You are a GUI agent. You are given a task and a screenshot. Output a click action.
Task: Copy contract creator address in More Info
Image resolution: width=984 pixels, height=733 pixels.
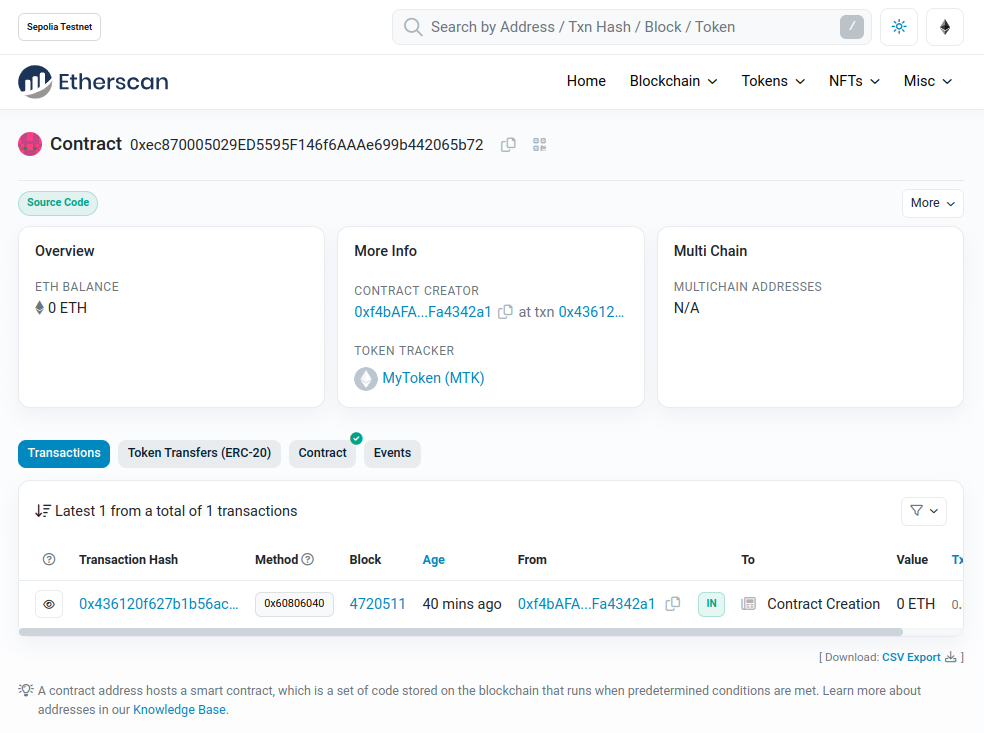point(505,312)
